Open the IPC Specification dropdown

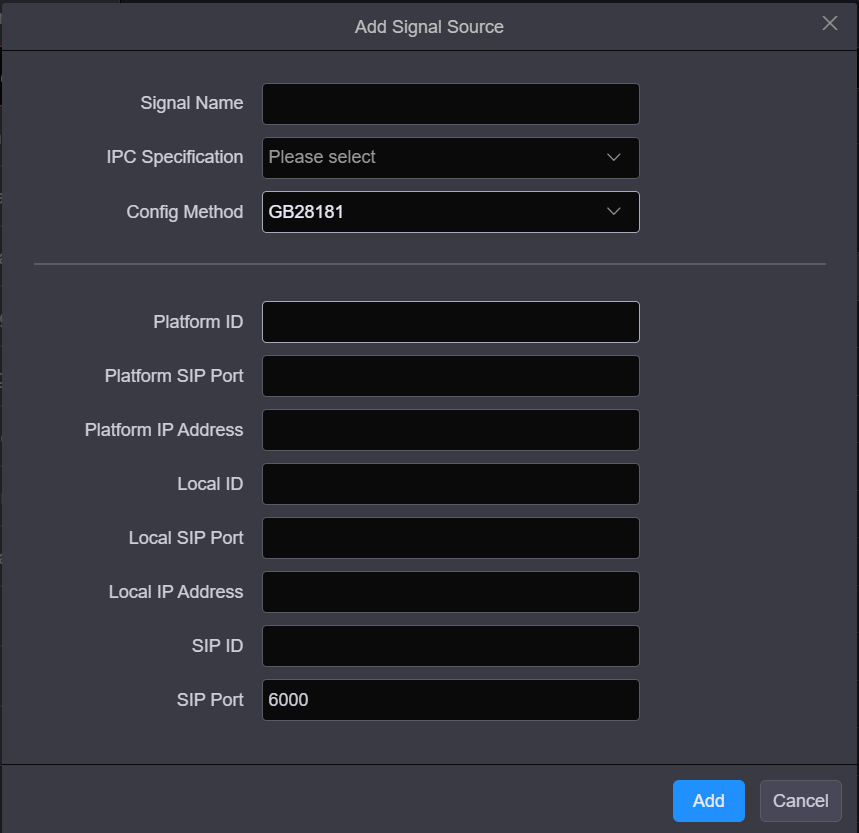[x=450, y=158]
